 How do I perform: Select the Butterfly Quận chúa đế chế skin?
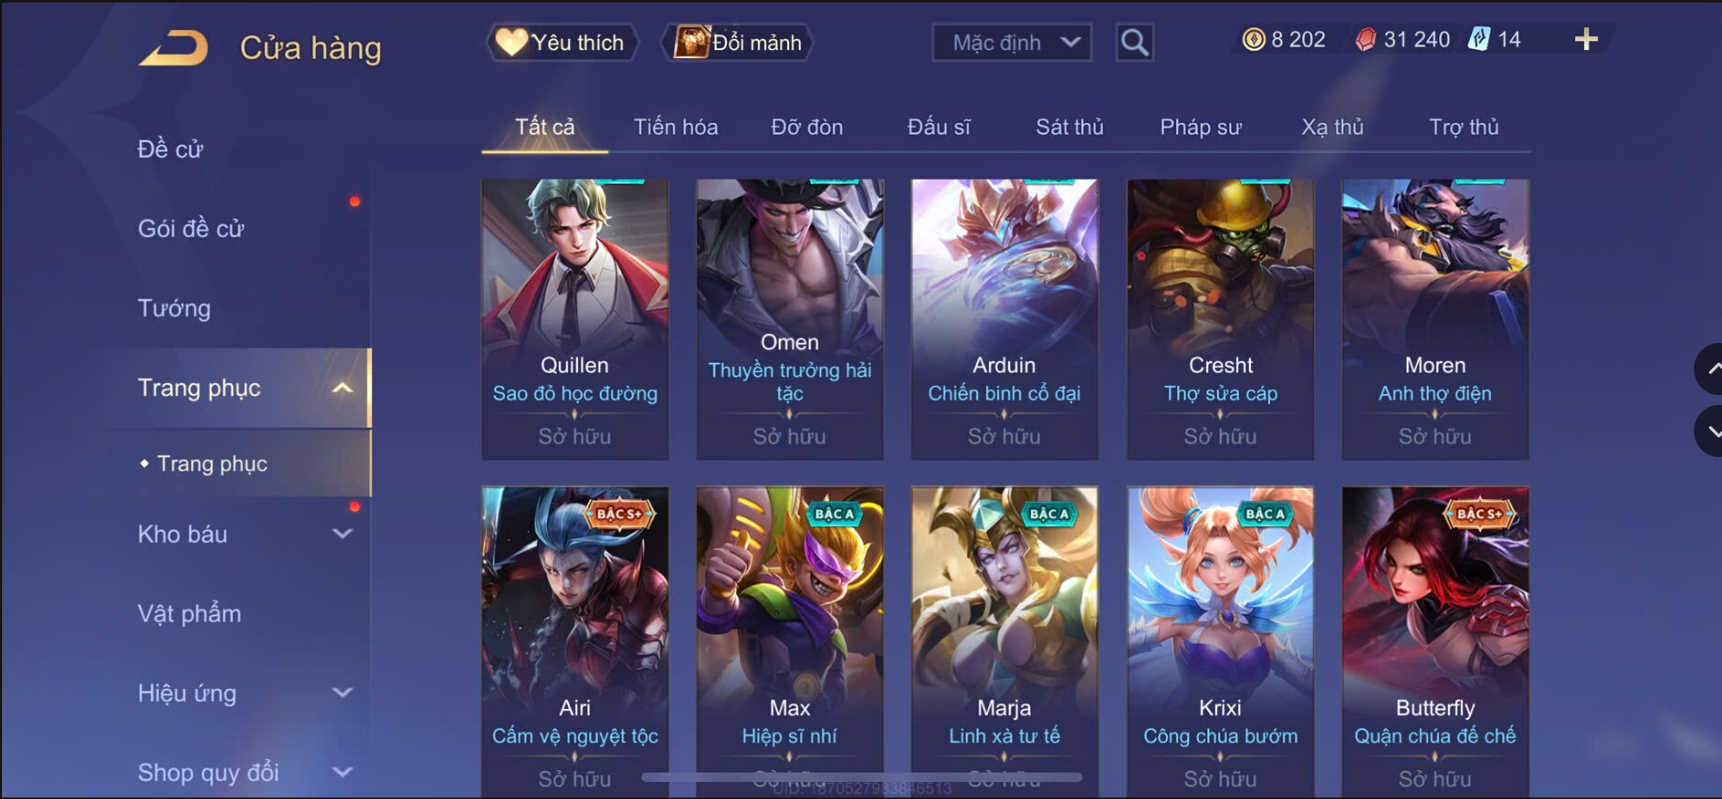(1435, 640)
